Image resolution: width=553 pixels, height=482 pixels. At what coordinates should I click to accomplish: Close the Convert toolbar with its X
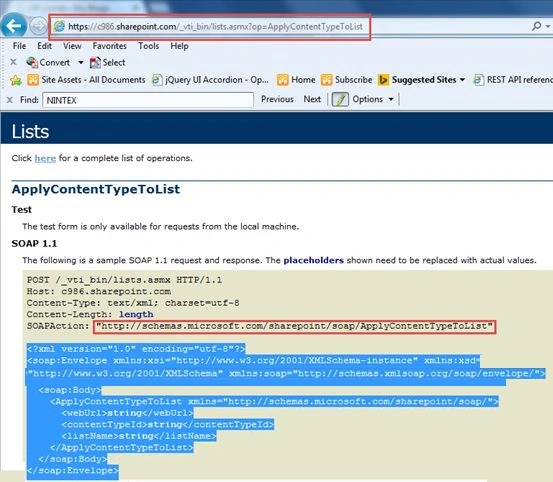click(x=13, y=62)
